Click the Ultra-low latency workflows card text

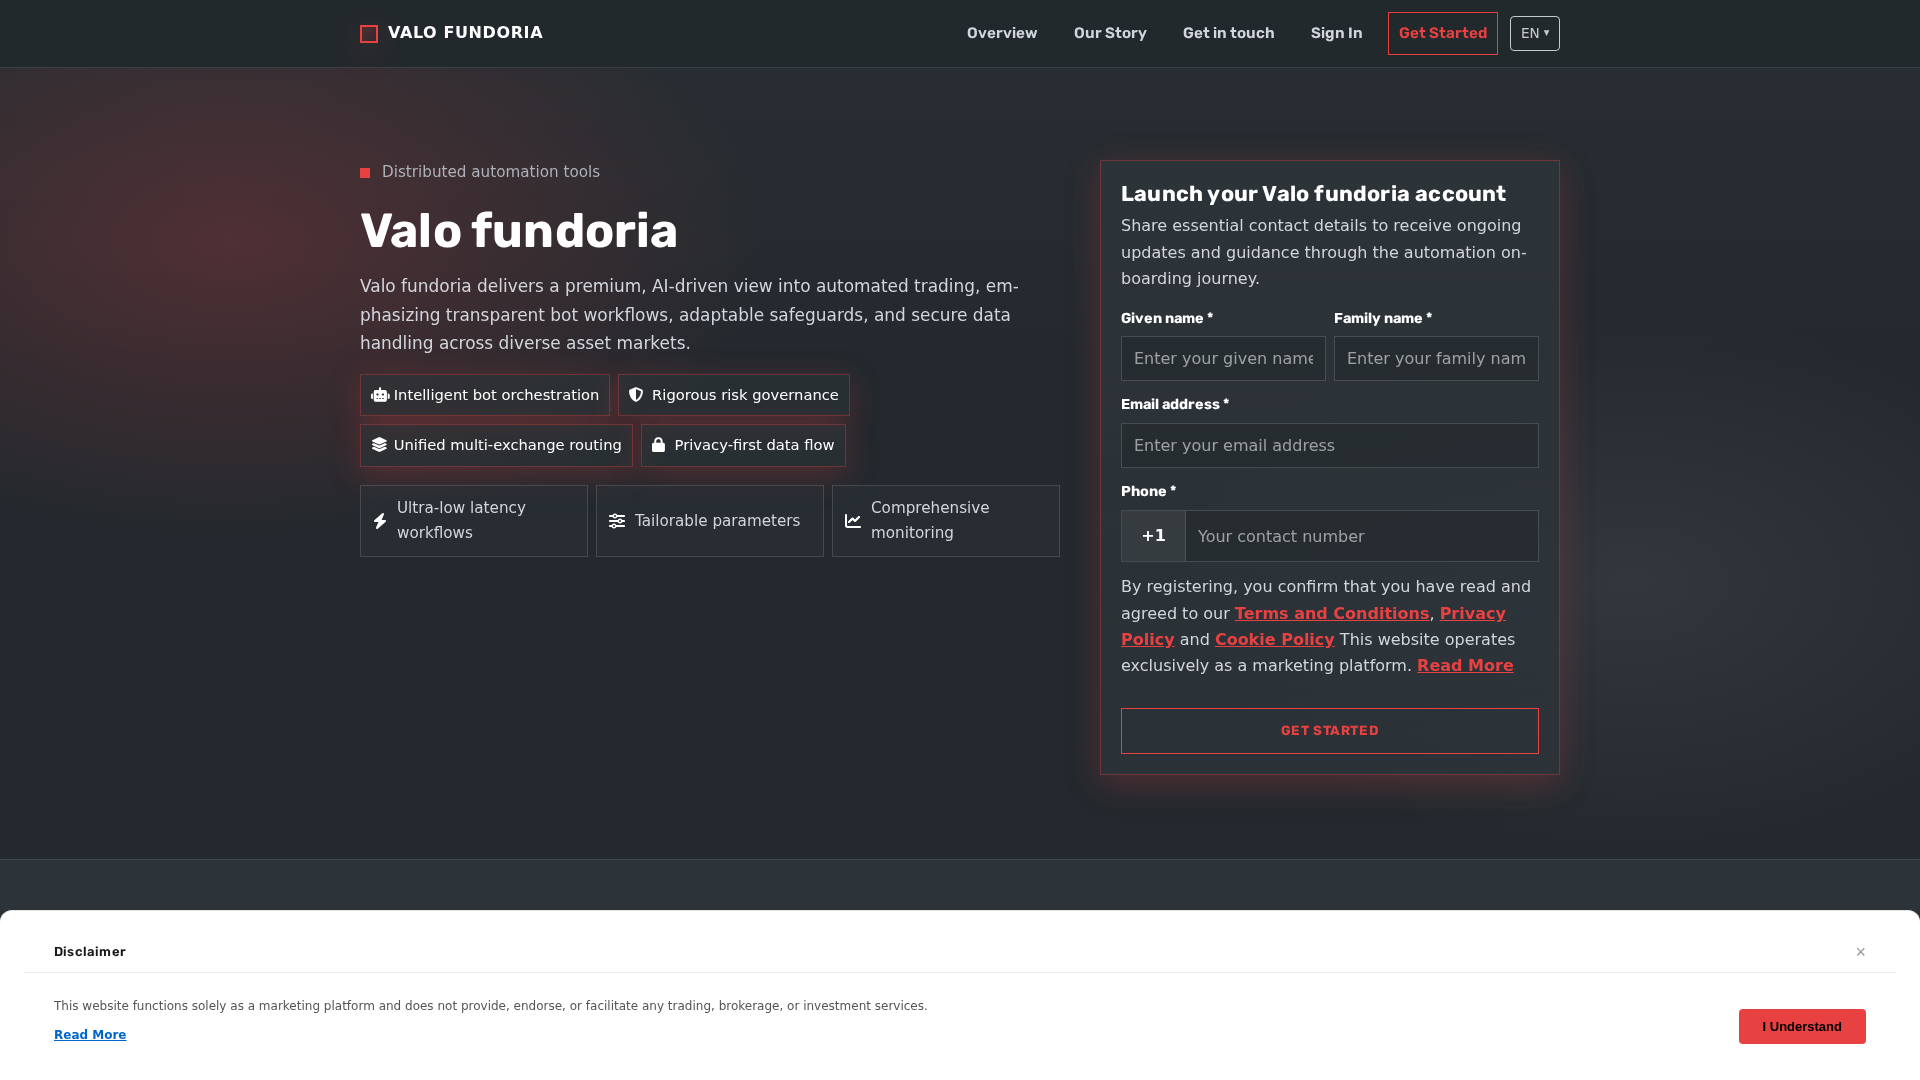click(461, 521)
